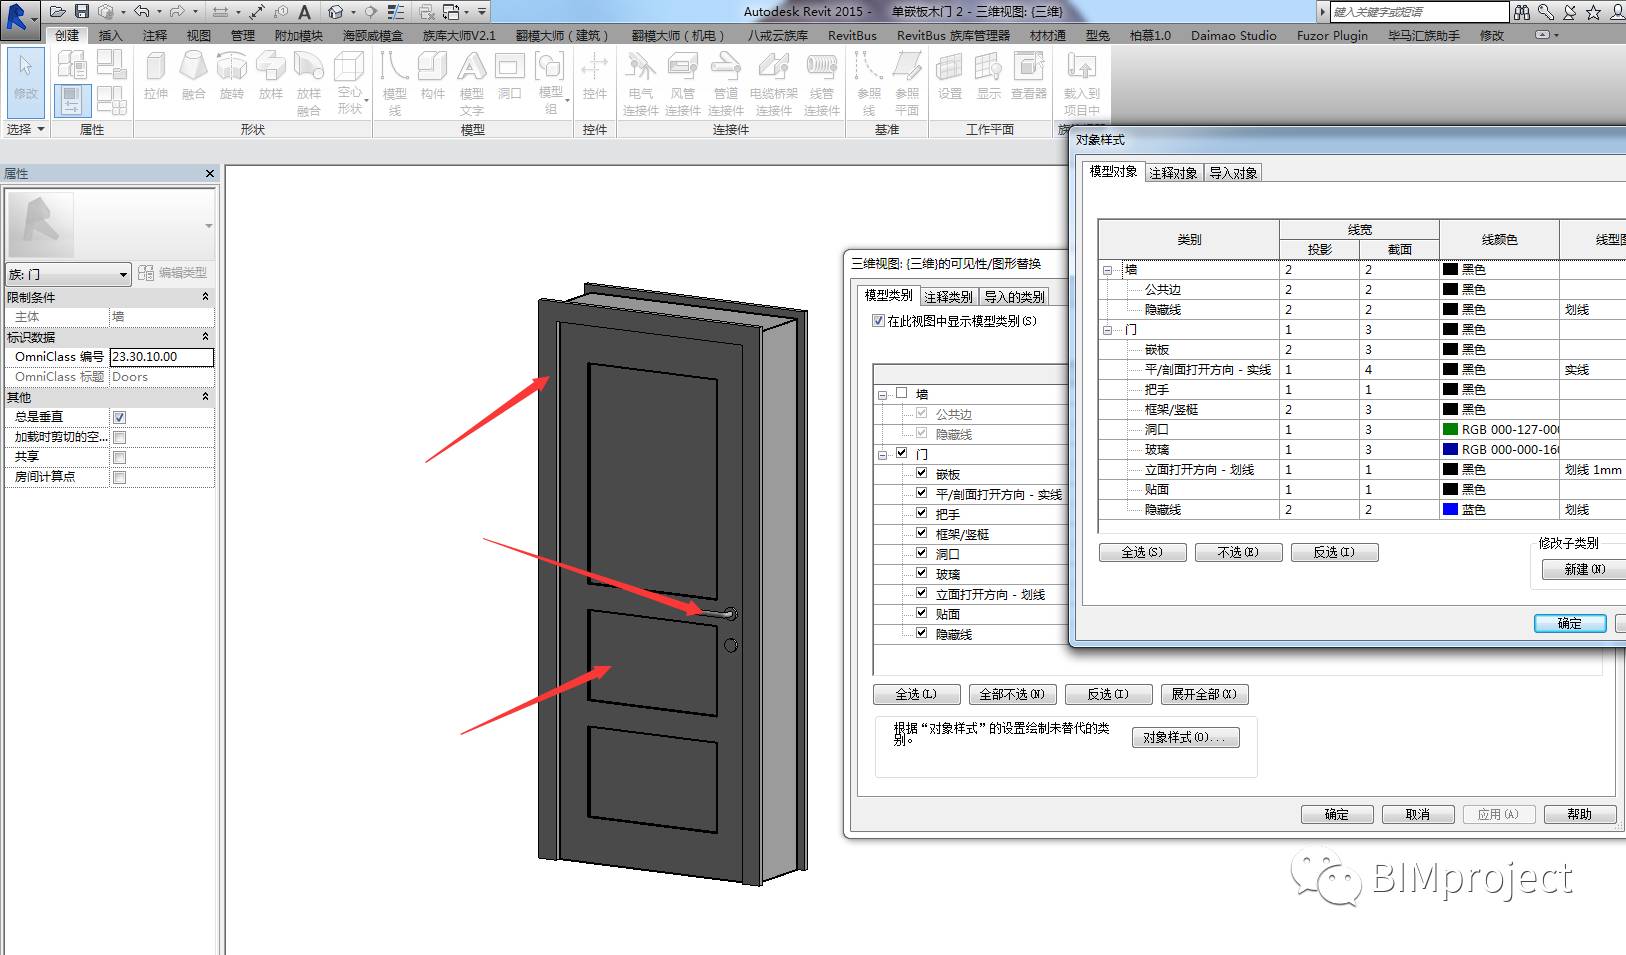Uncheck the 嵌板 visibility checkbox

pyautogui.click(x=922, y=473)
